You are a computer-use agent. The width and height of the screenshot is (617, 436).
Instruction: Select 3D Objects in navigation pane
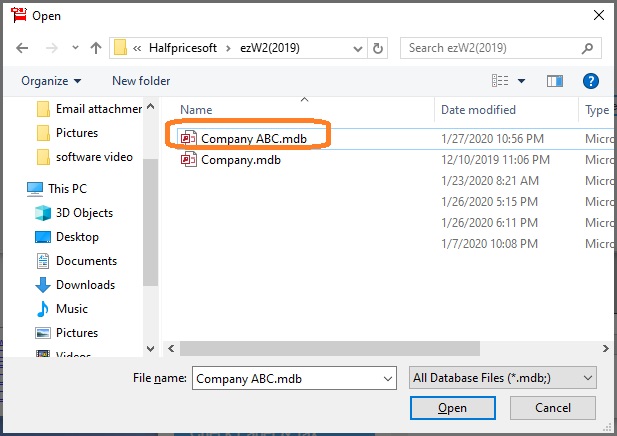[84, 213]
